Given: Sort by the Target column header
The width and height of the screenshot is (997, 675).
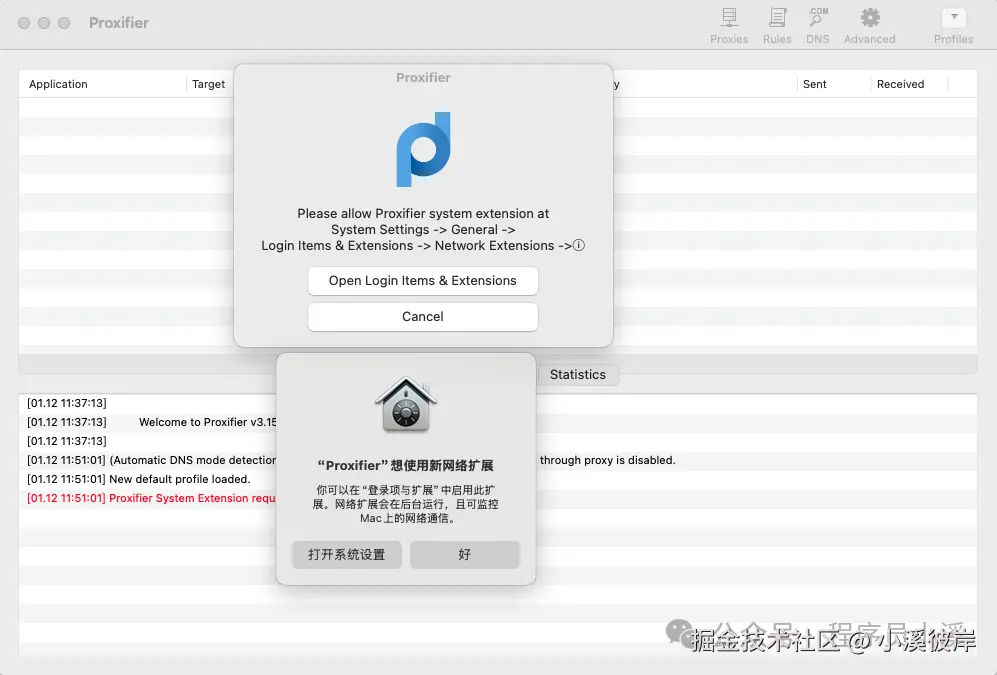Looking at the screenshot, I should tap(209, 84).
